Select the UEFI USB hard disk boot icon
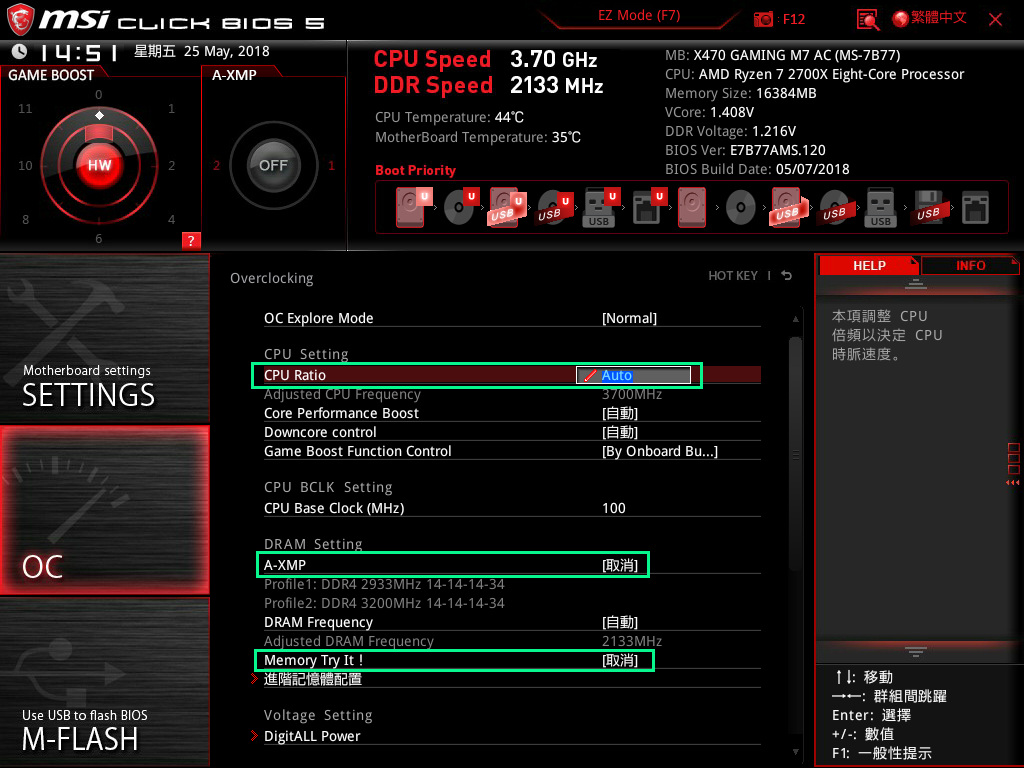Viewport: 1024px width, 768px height. (506, 207)
